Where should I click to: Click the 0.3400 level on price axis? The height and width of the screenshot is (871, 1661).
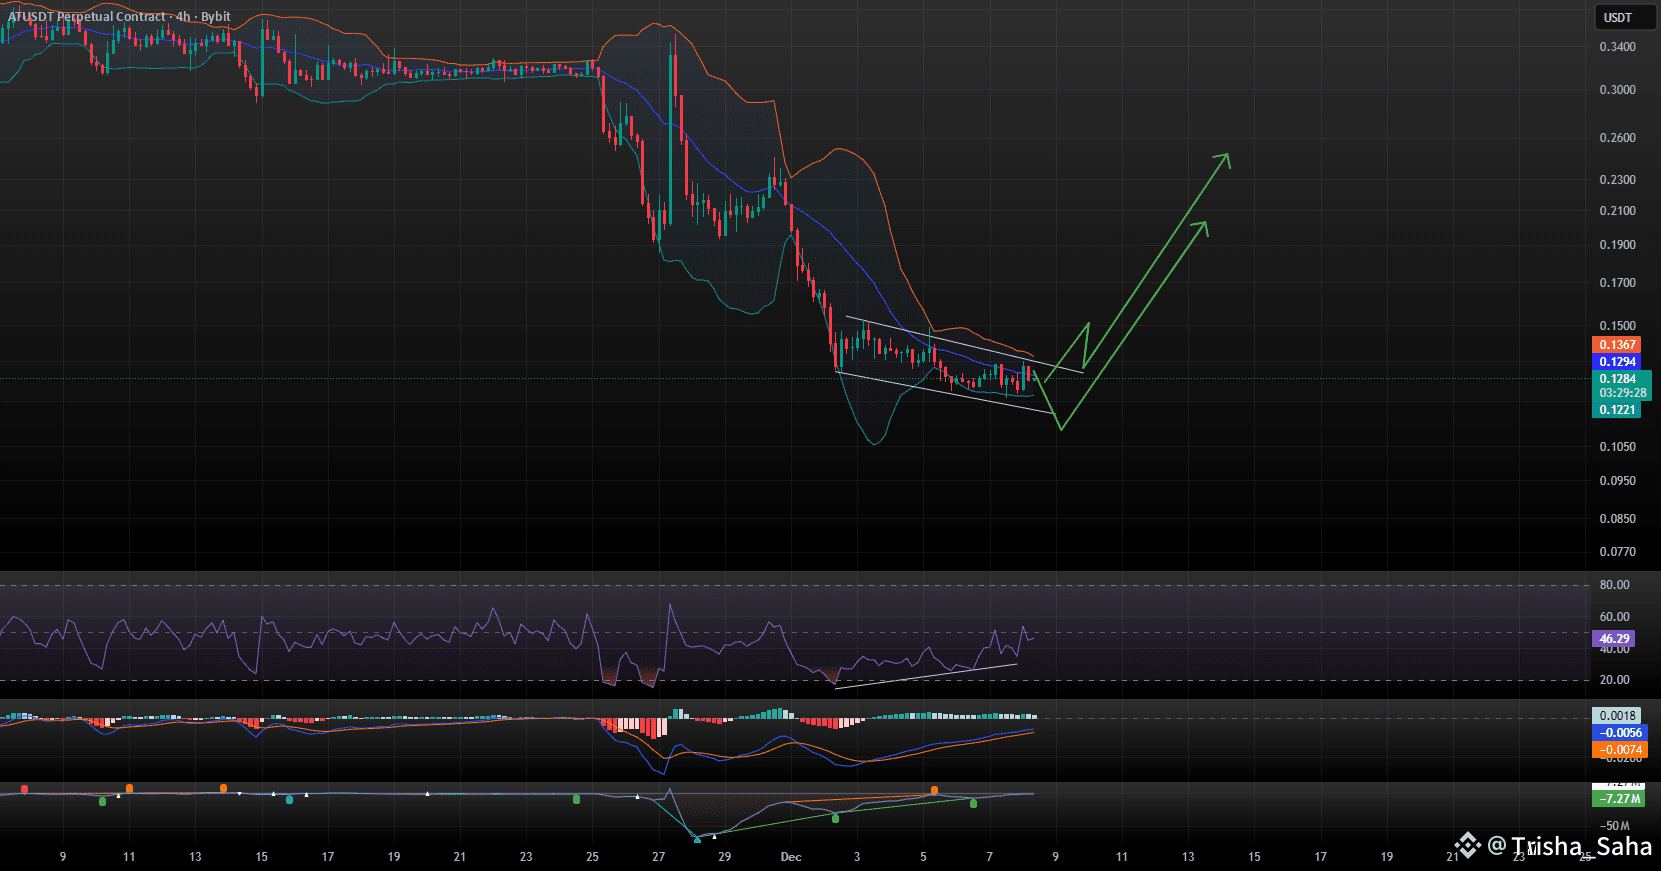click(x=1617, y=47)
